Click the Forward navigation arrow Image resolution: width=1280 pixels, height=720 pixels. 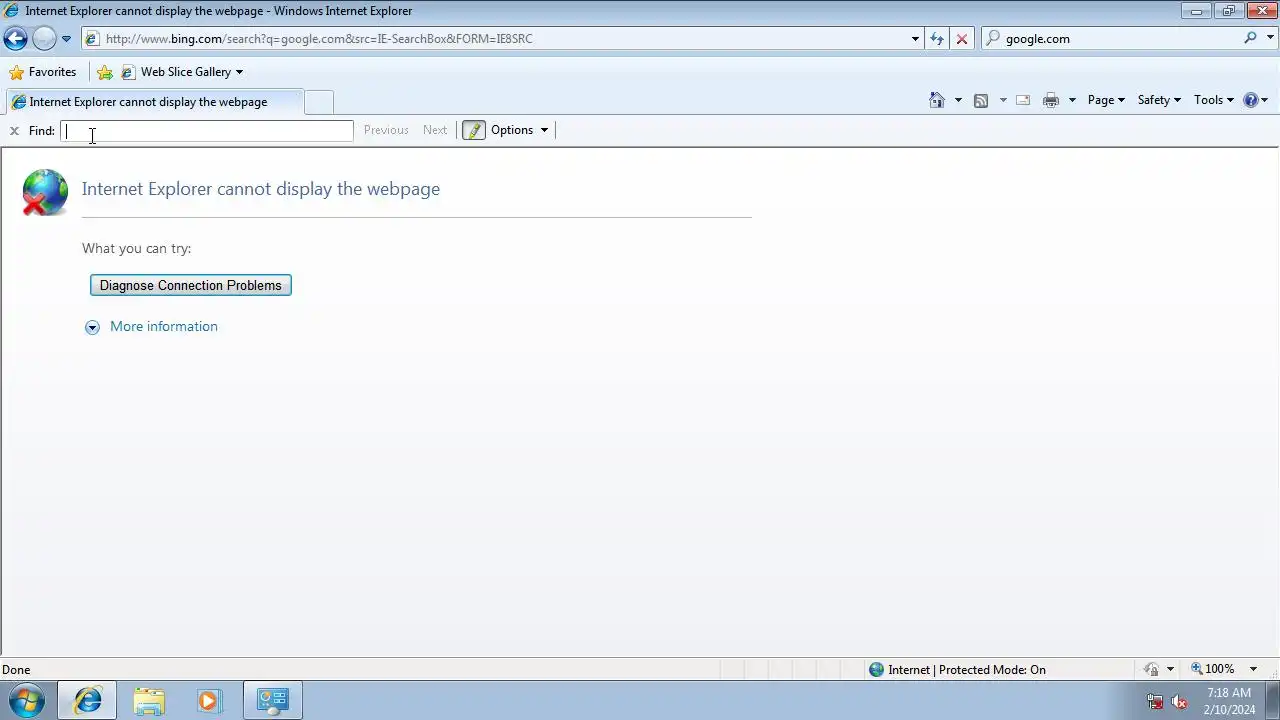click(x=44, y=39)
